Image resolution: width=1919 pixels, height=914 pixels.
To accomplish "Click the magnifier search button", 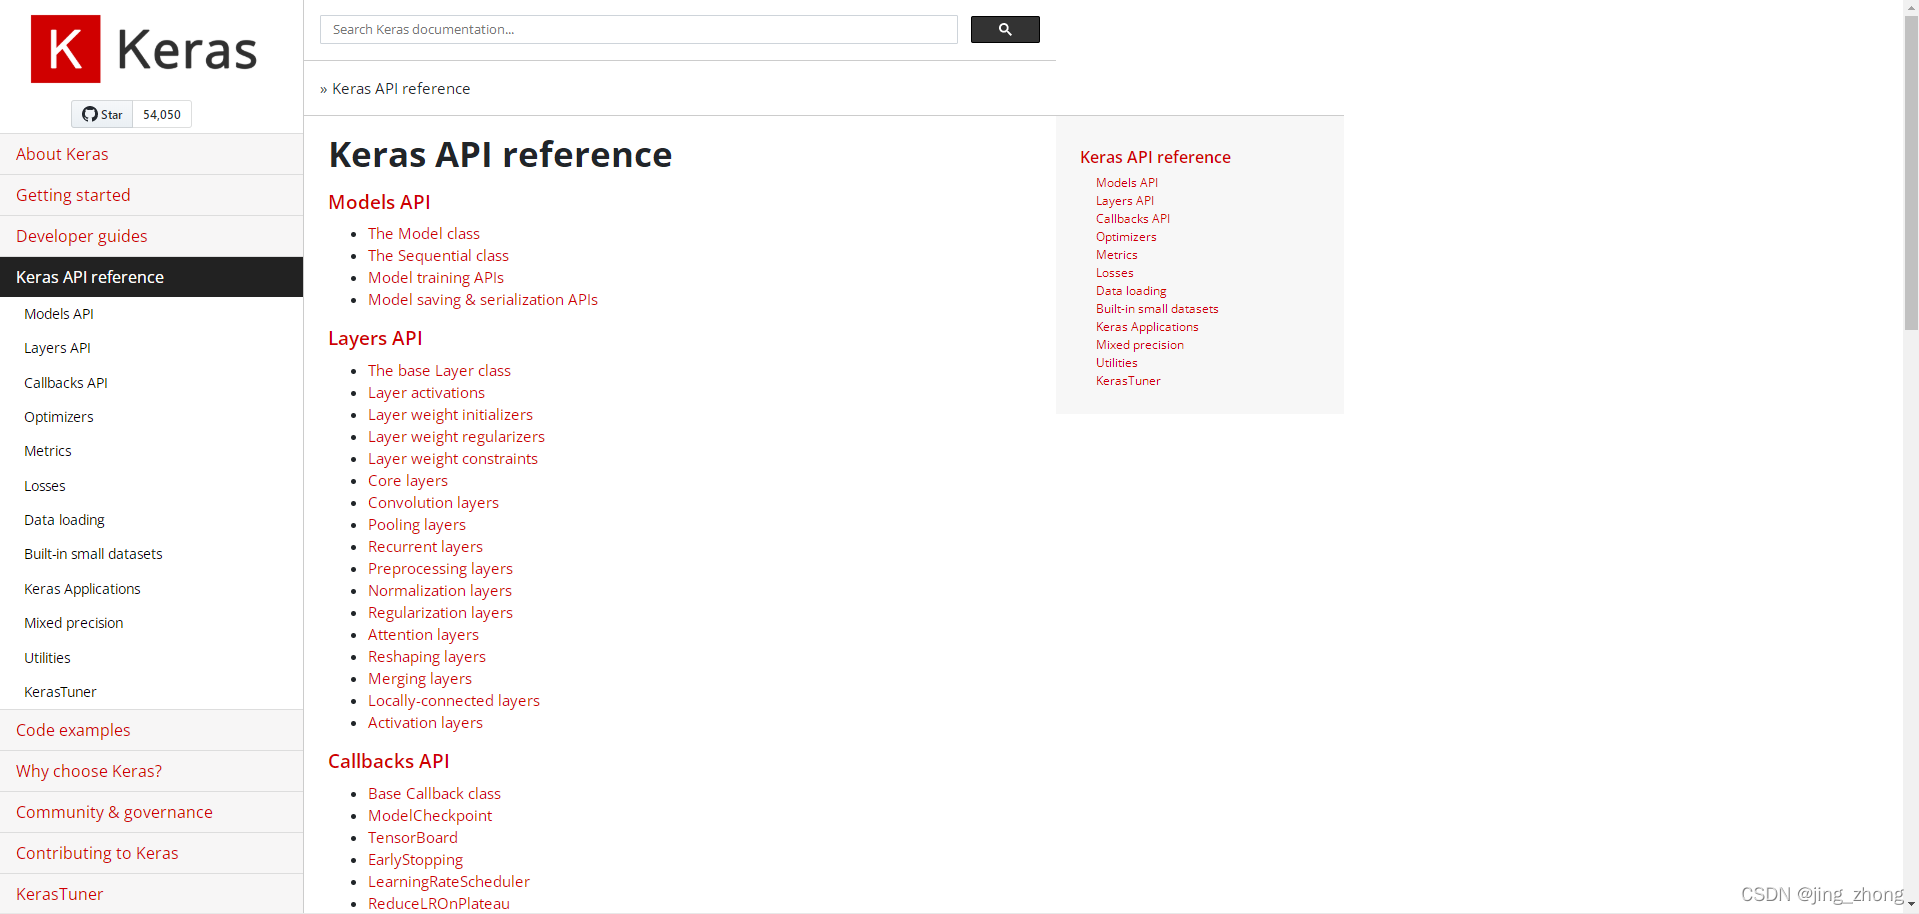I will 1005,30.
